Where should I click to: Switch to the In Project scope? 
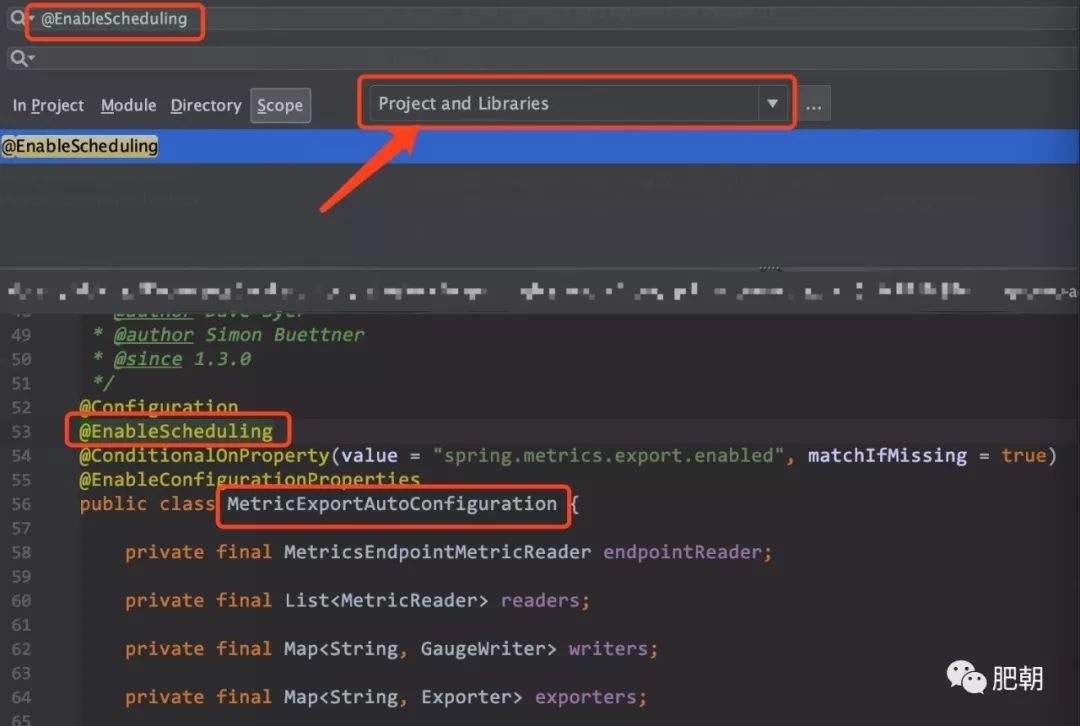pos(48,105)
